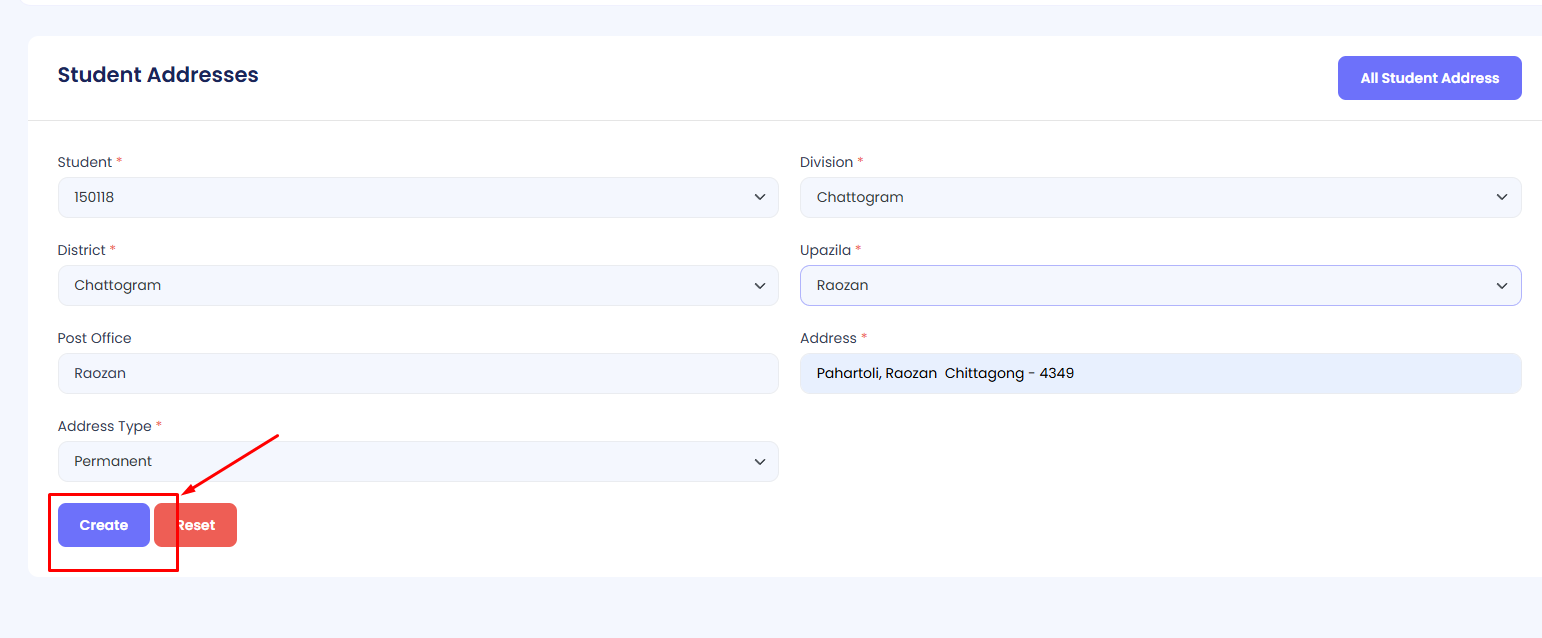This screenshot has height=638, width=1542.
Task: Click the Address Type chevron arrow
Action: (x=759, y=462)
